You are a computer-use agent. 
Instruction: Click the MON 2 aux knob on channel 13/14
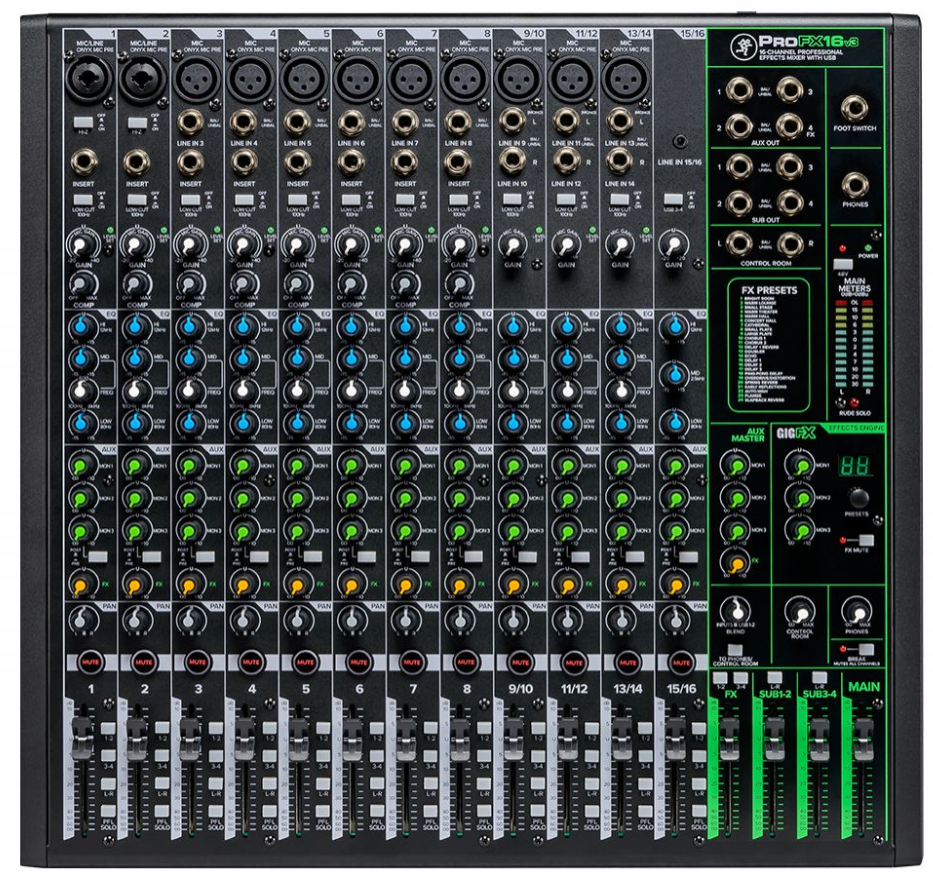(621, 498)
